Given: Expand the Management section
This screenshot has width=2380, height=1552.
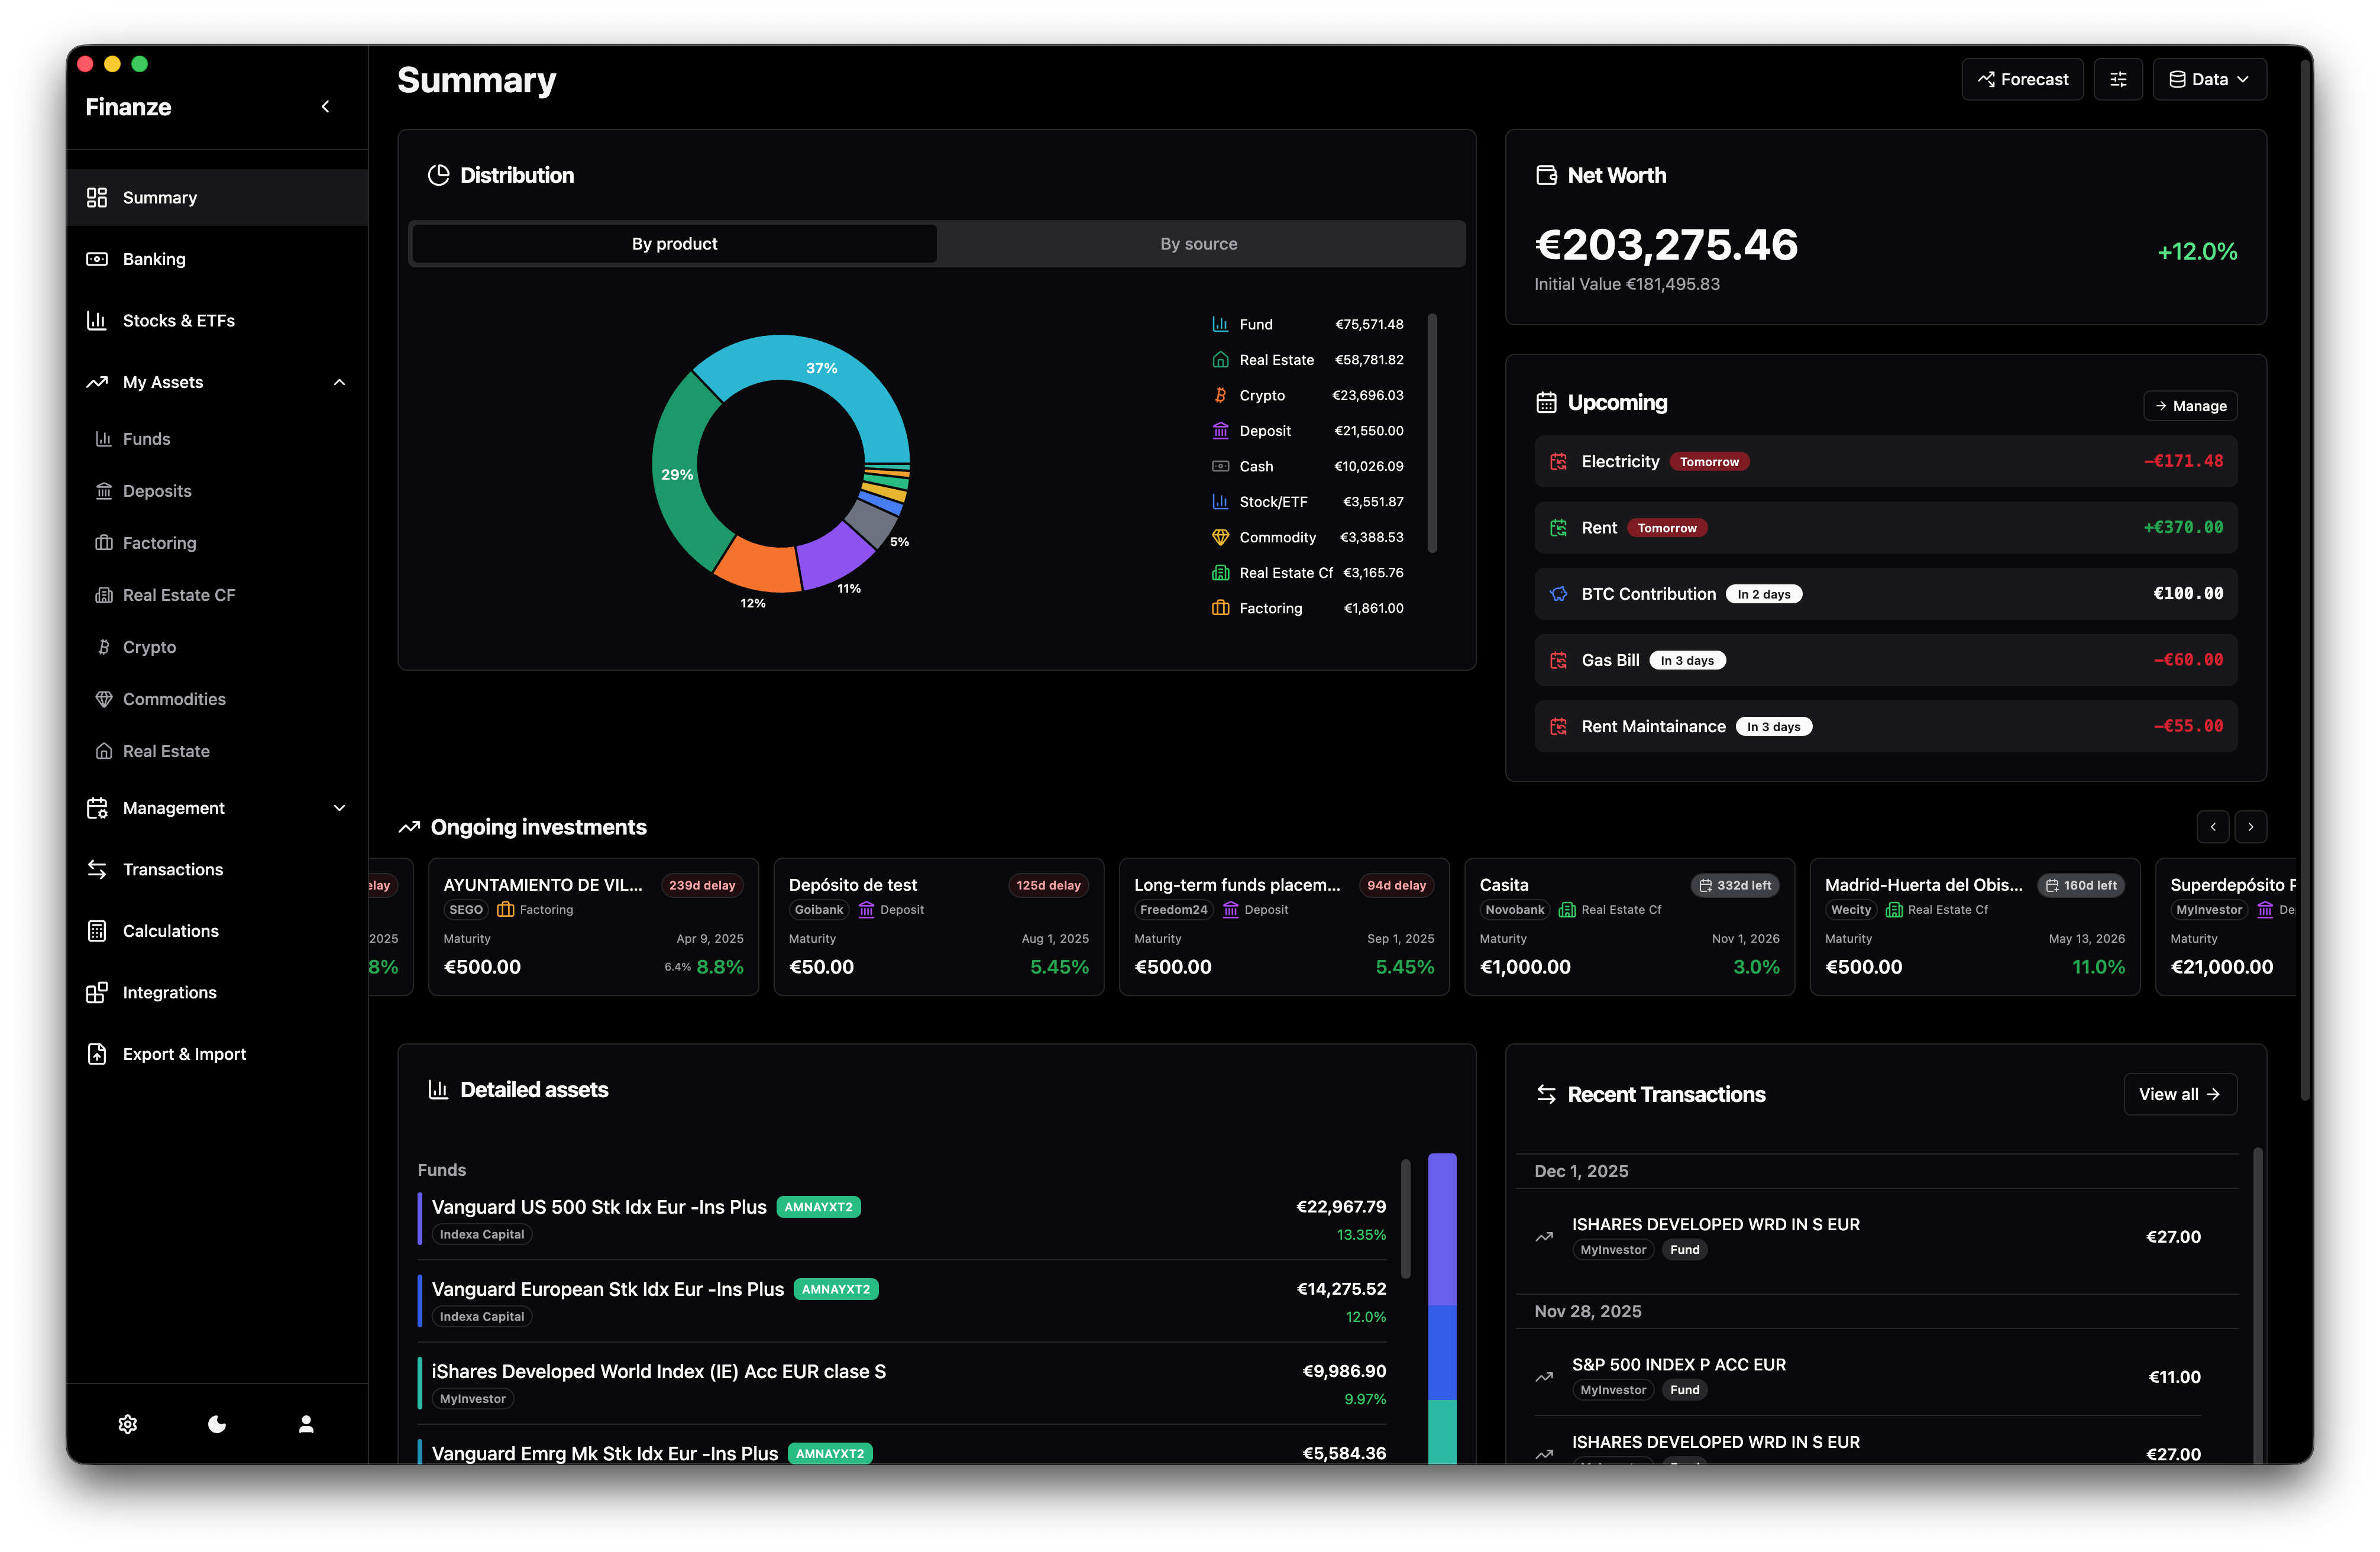Looking at the screenshot, I should [x=339, y=808].
